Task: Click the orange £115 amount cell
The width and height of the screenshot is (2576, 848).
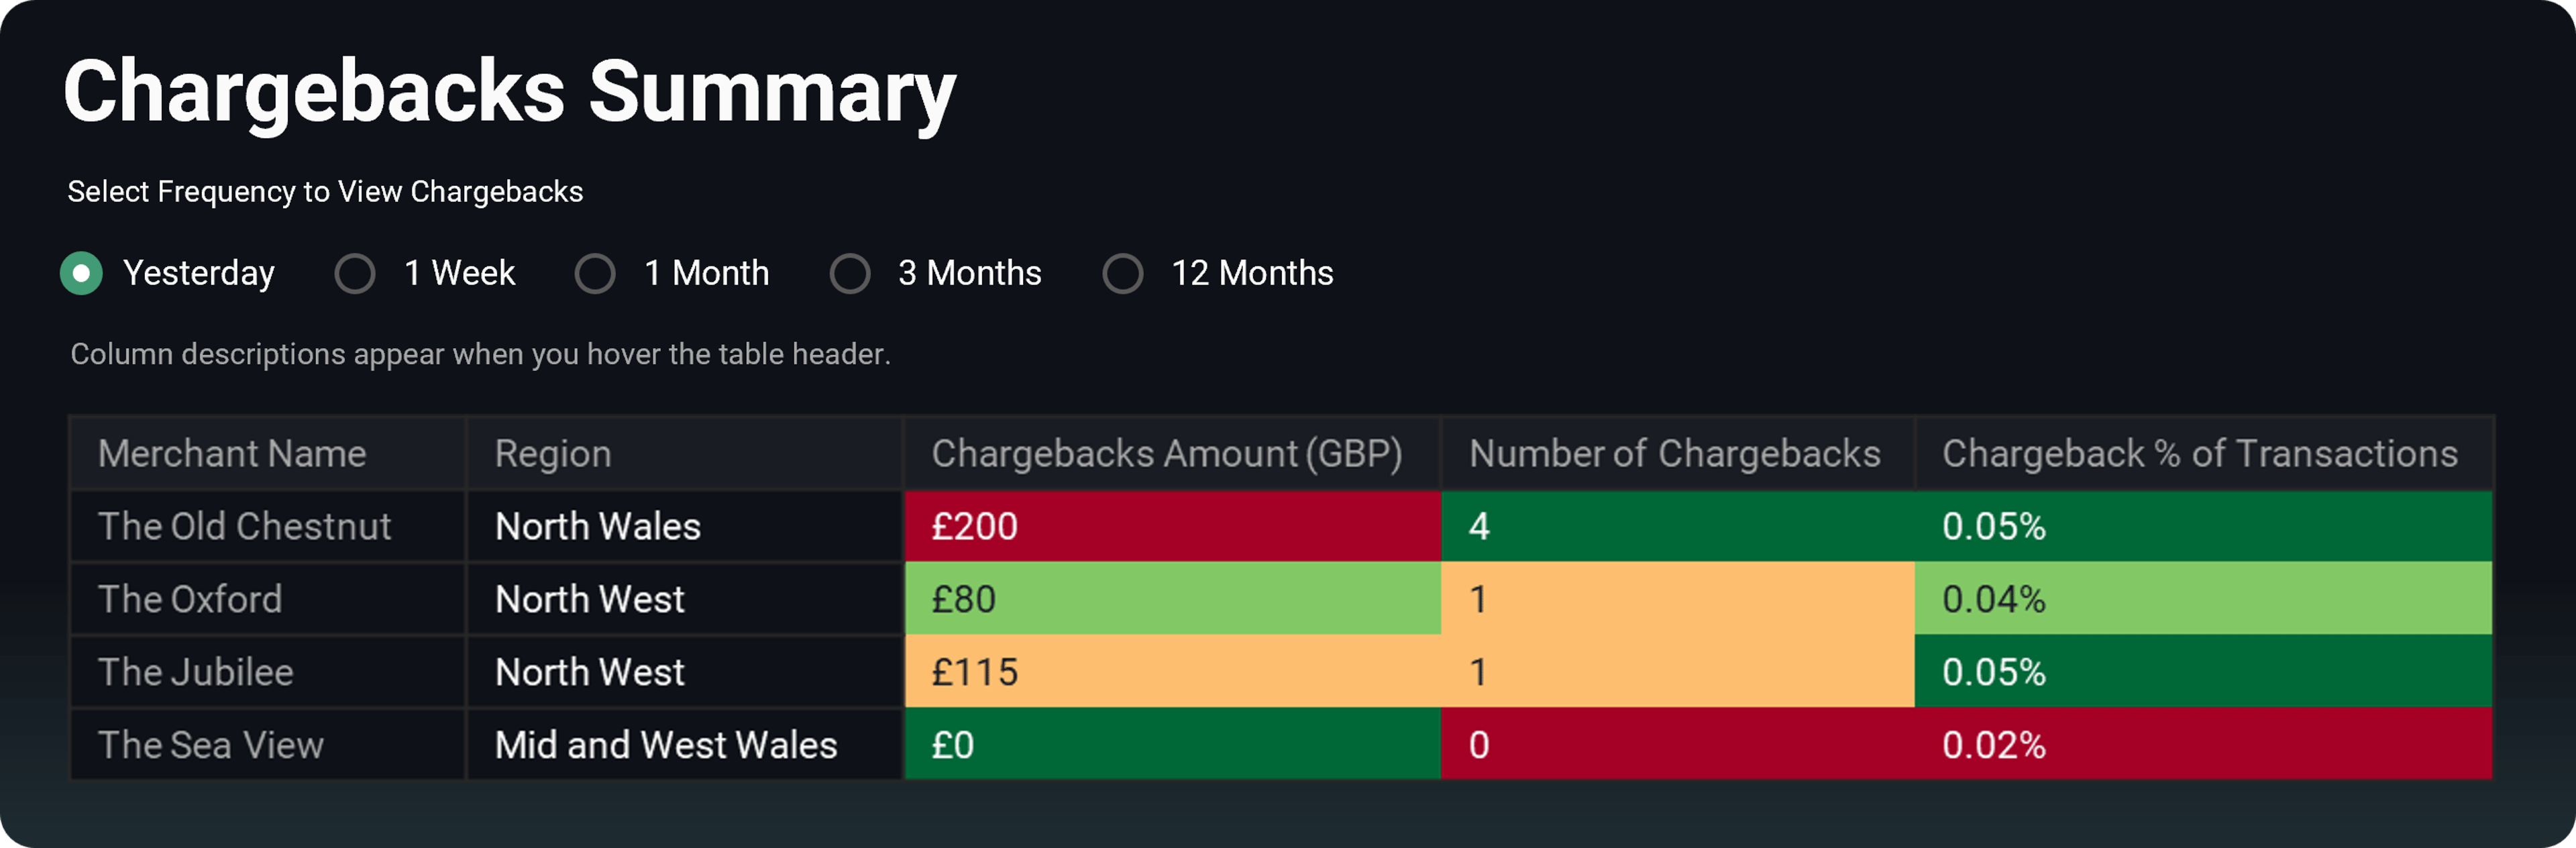Action: [1172, 672]
